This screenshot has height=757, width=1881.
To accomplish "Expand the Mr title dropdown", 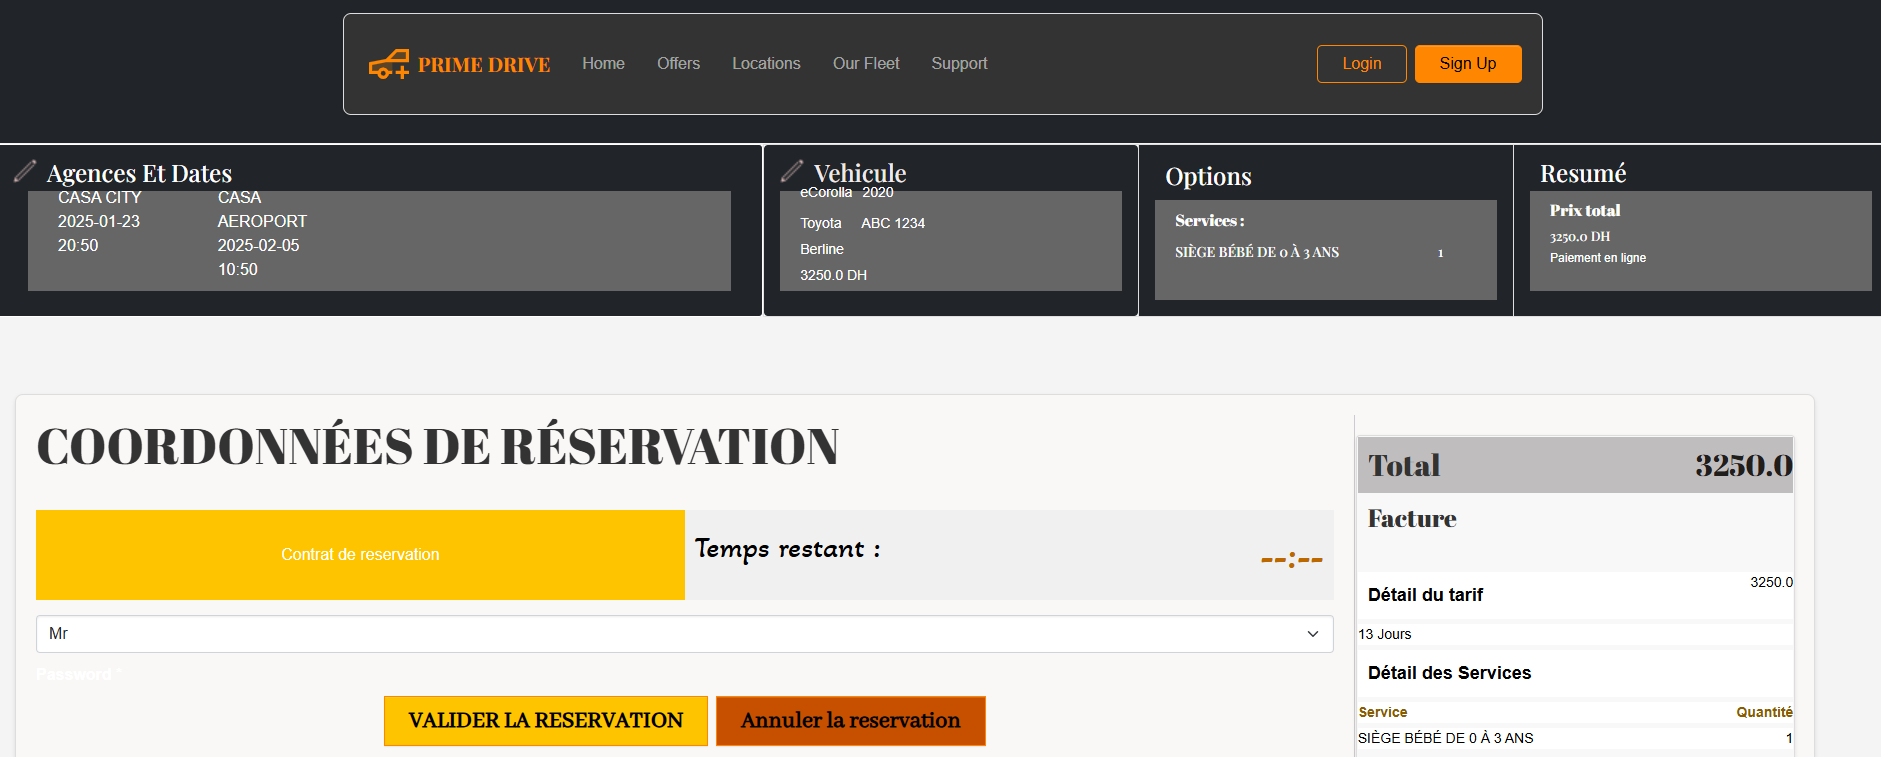I will click(x=684, y=634).
